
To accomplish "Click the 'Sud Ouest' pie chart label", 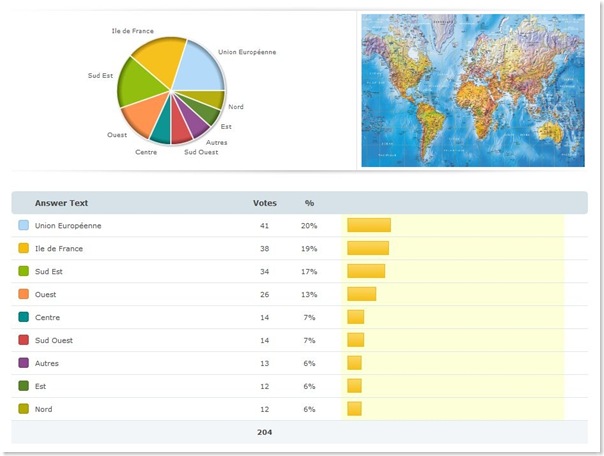I will (x=201, y=152).
